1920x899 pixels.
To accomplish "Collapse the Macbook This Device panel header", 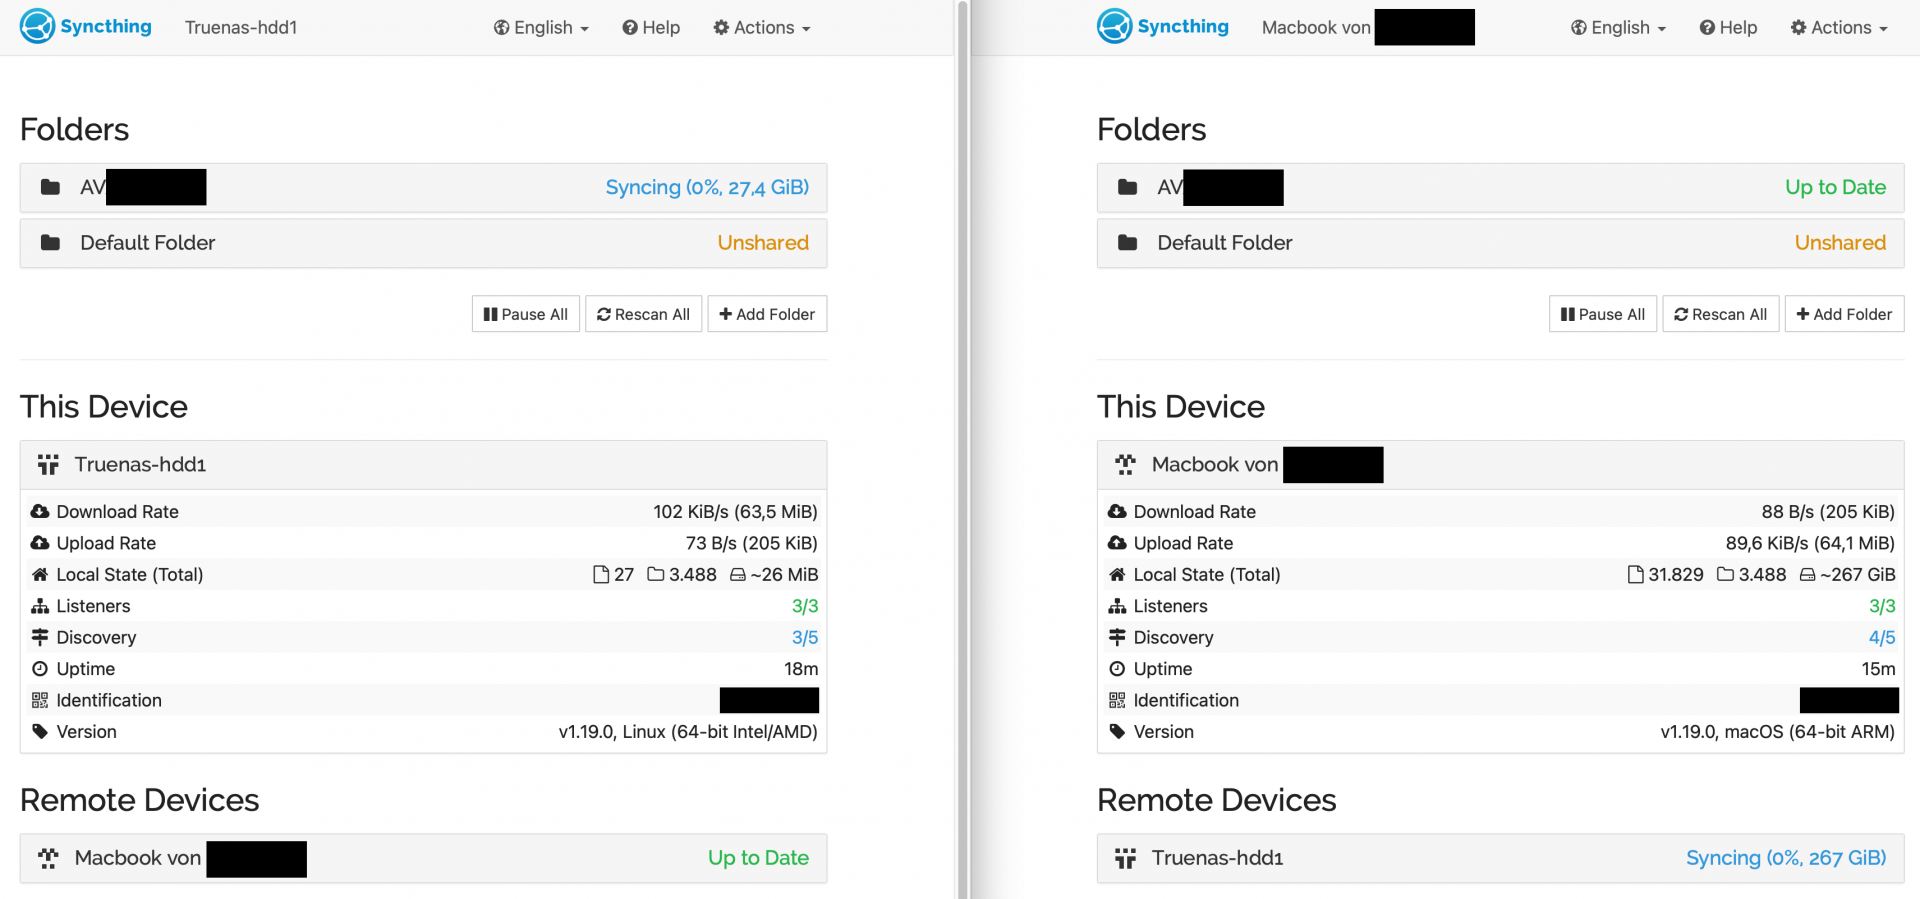I will pyautogui.click(x=1500, y=465).
